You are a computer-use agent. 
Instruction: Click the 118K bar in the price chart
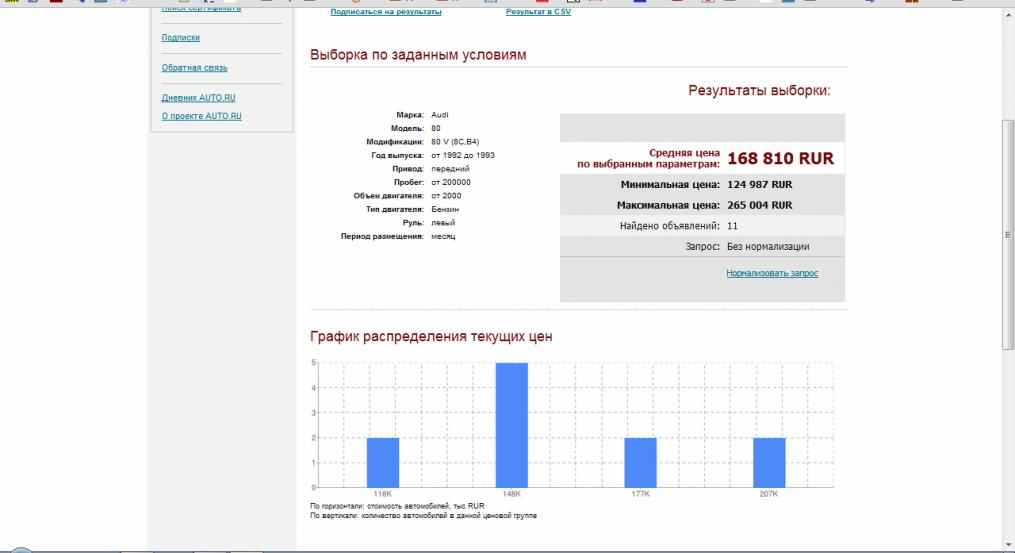383,462
